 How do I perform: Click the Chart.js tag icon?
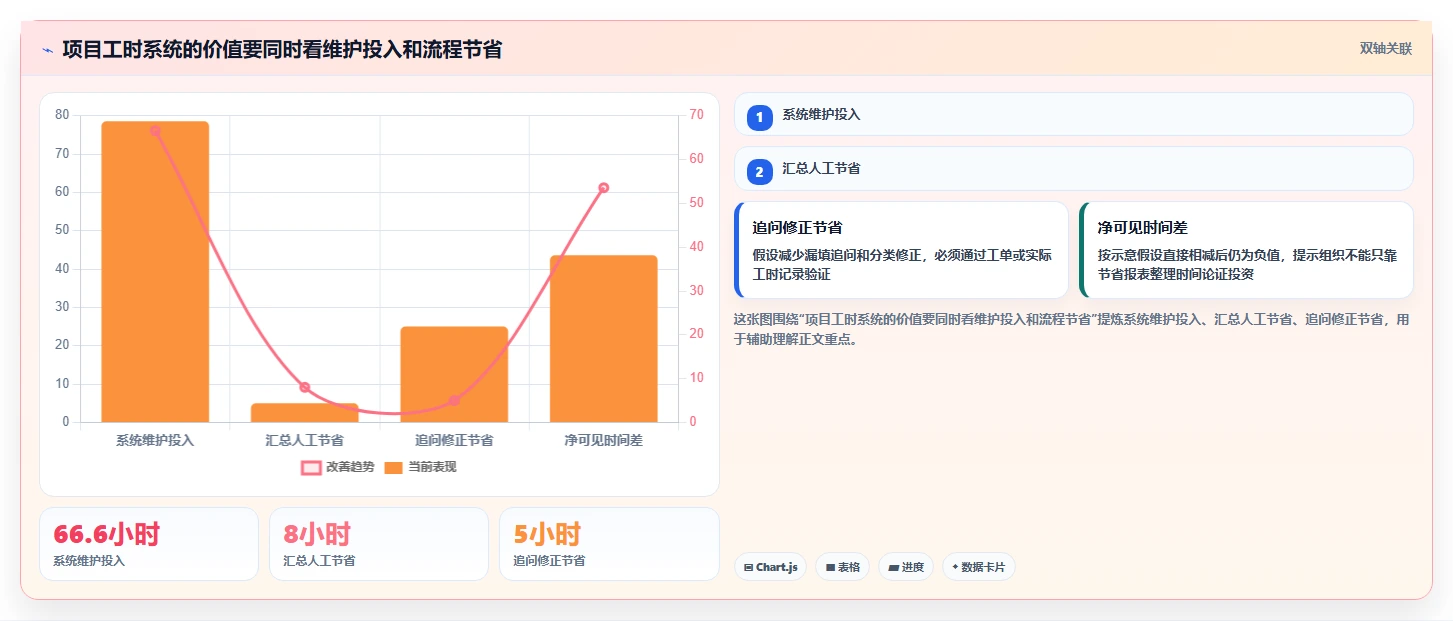749,567
